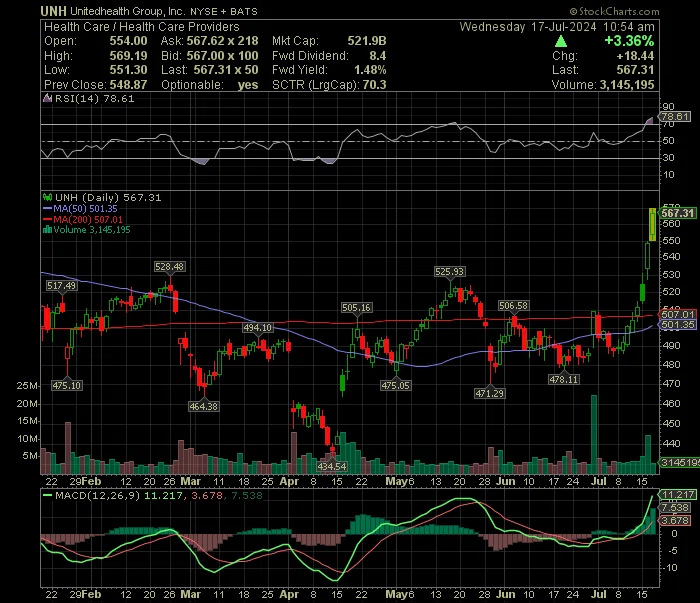Click the 528.48 price peak label
The height and width of the screenshot is (603, 700).
(169, 267)
